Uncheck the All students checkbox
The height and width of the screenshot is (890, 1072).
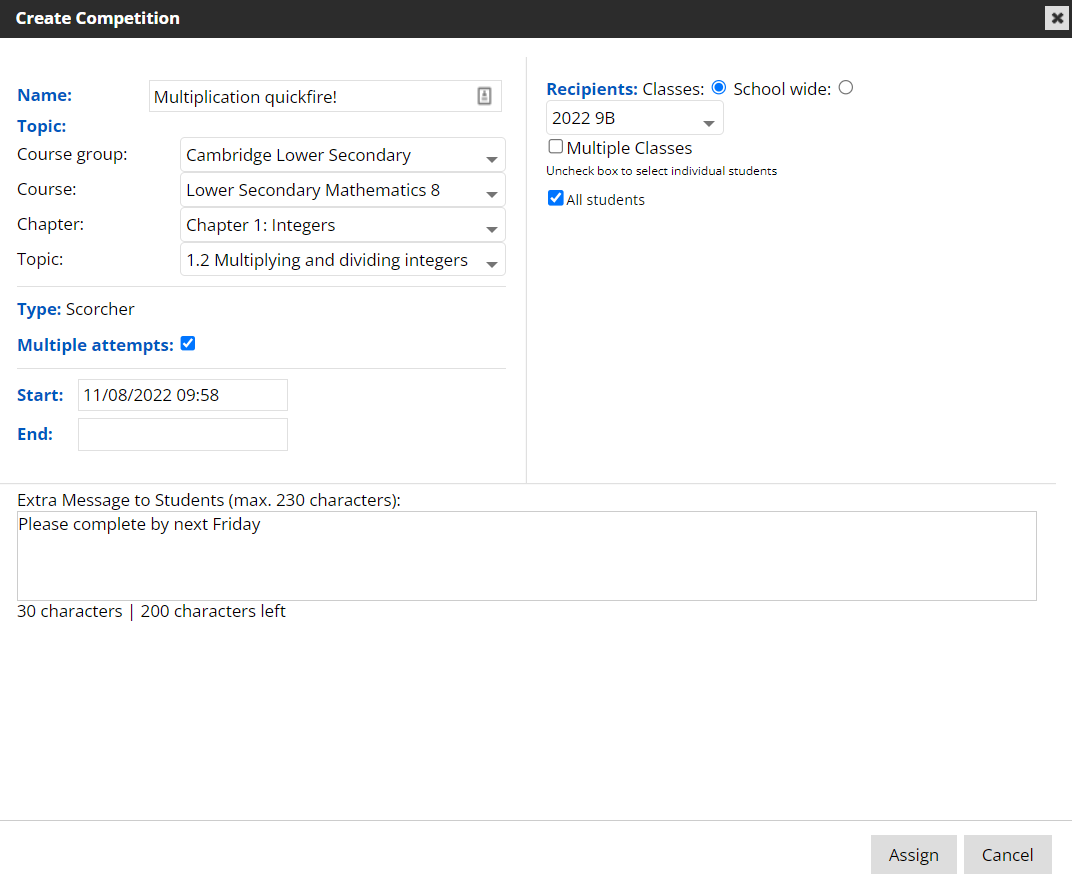(556, 199)
